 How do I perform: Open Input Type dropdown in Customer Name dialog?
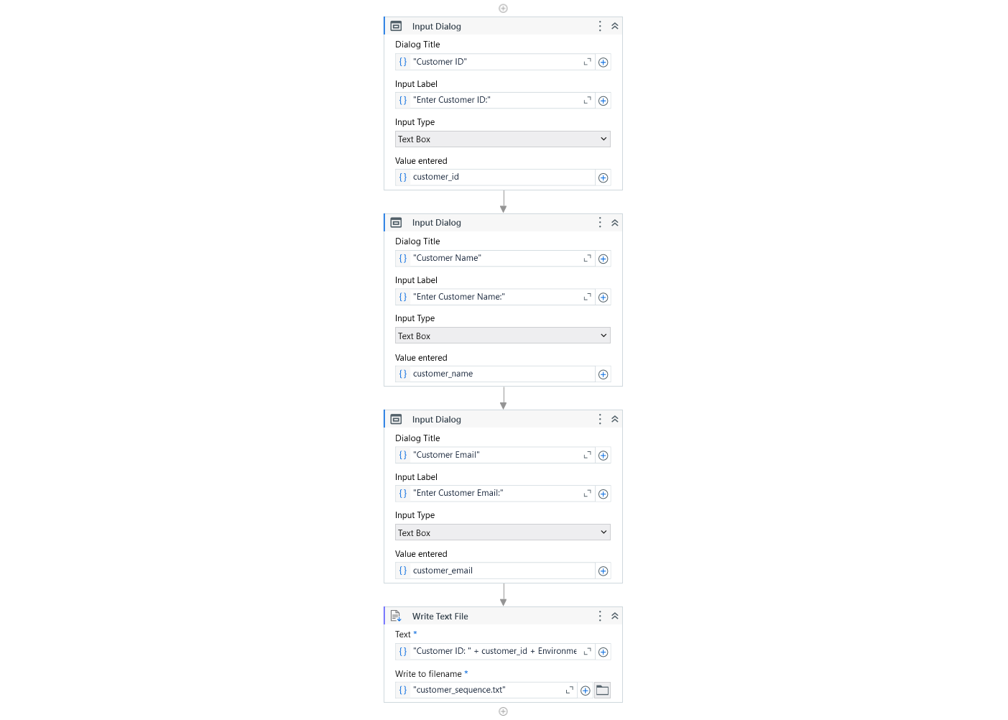point(503,336)
